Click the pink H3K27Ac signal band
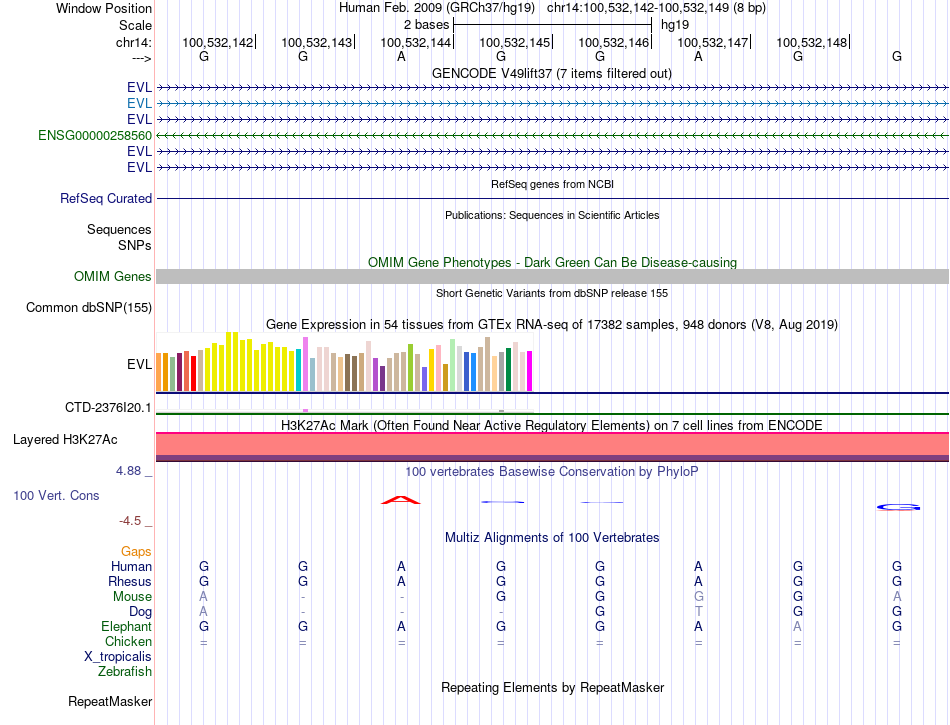This screenshot has width=950, height=725. [552, 443]
